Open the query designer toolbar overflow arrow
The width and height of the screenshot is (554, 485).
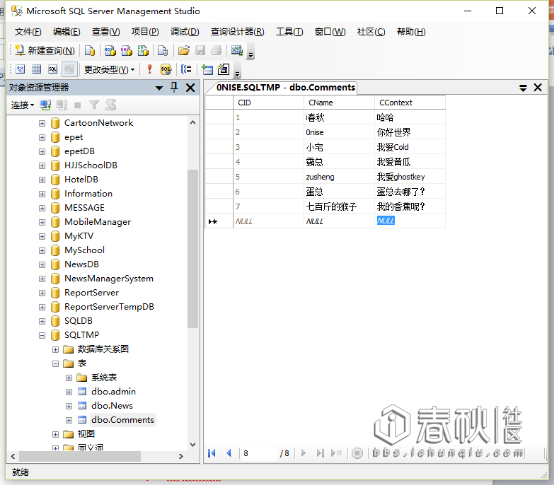click(x=237, y=70)
